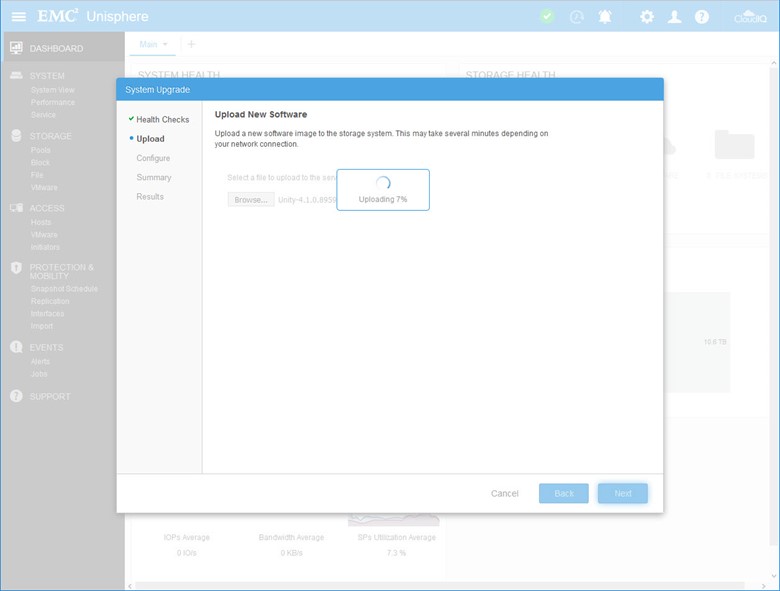Open File under Storage
Viewport: 780px width, 591px height.
tap(37, 175)
